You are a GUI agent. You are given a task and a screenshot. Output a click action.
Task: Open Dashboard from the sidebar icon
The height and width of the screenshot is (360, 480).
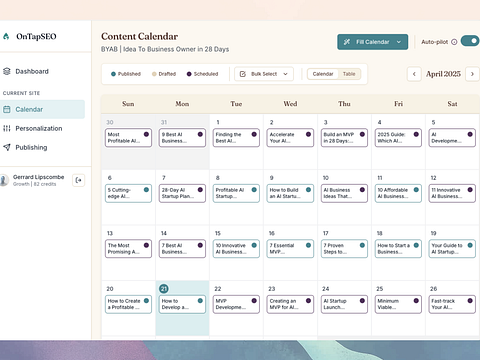pyautogui.click(x=7, y=71)
